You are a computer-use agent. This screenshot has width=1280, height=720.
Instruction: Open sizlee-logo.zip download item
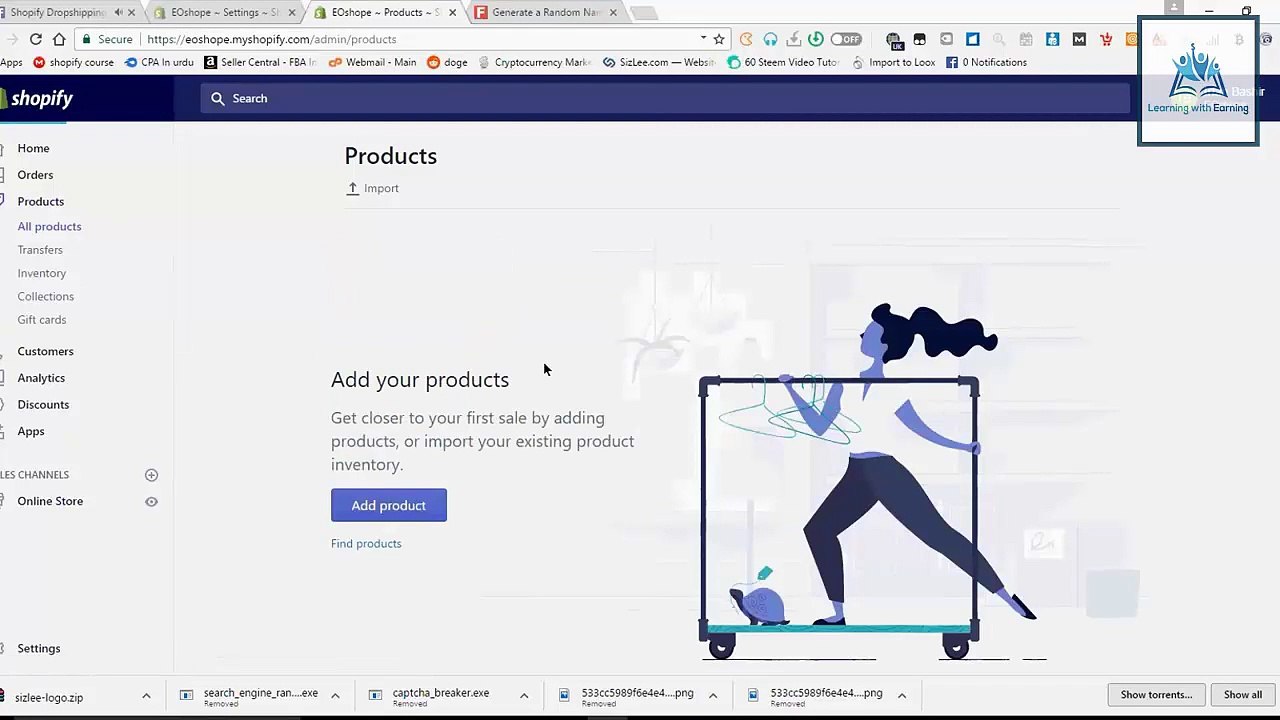49,697
